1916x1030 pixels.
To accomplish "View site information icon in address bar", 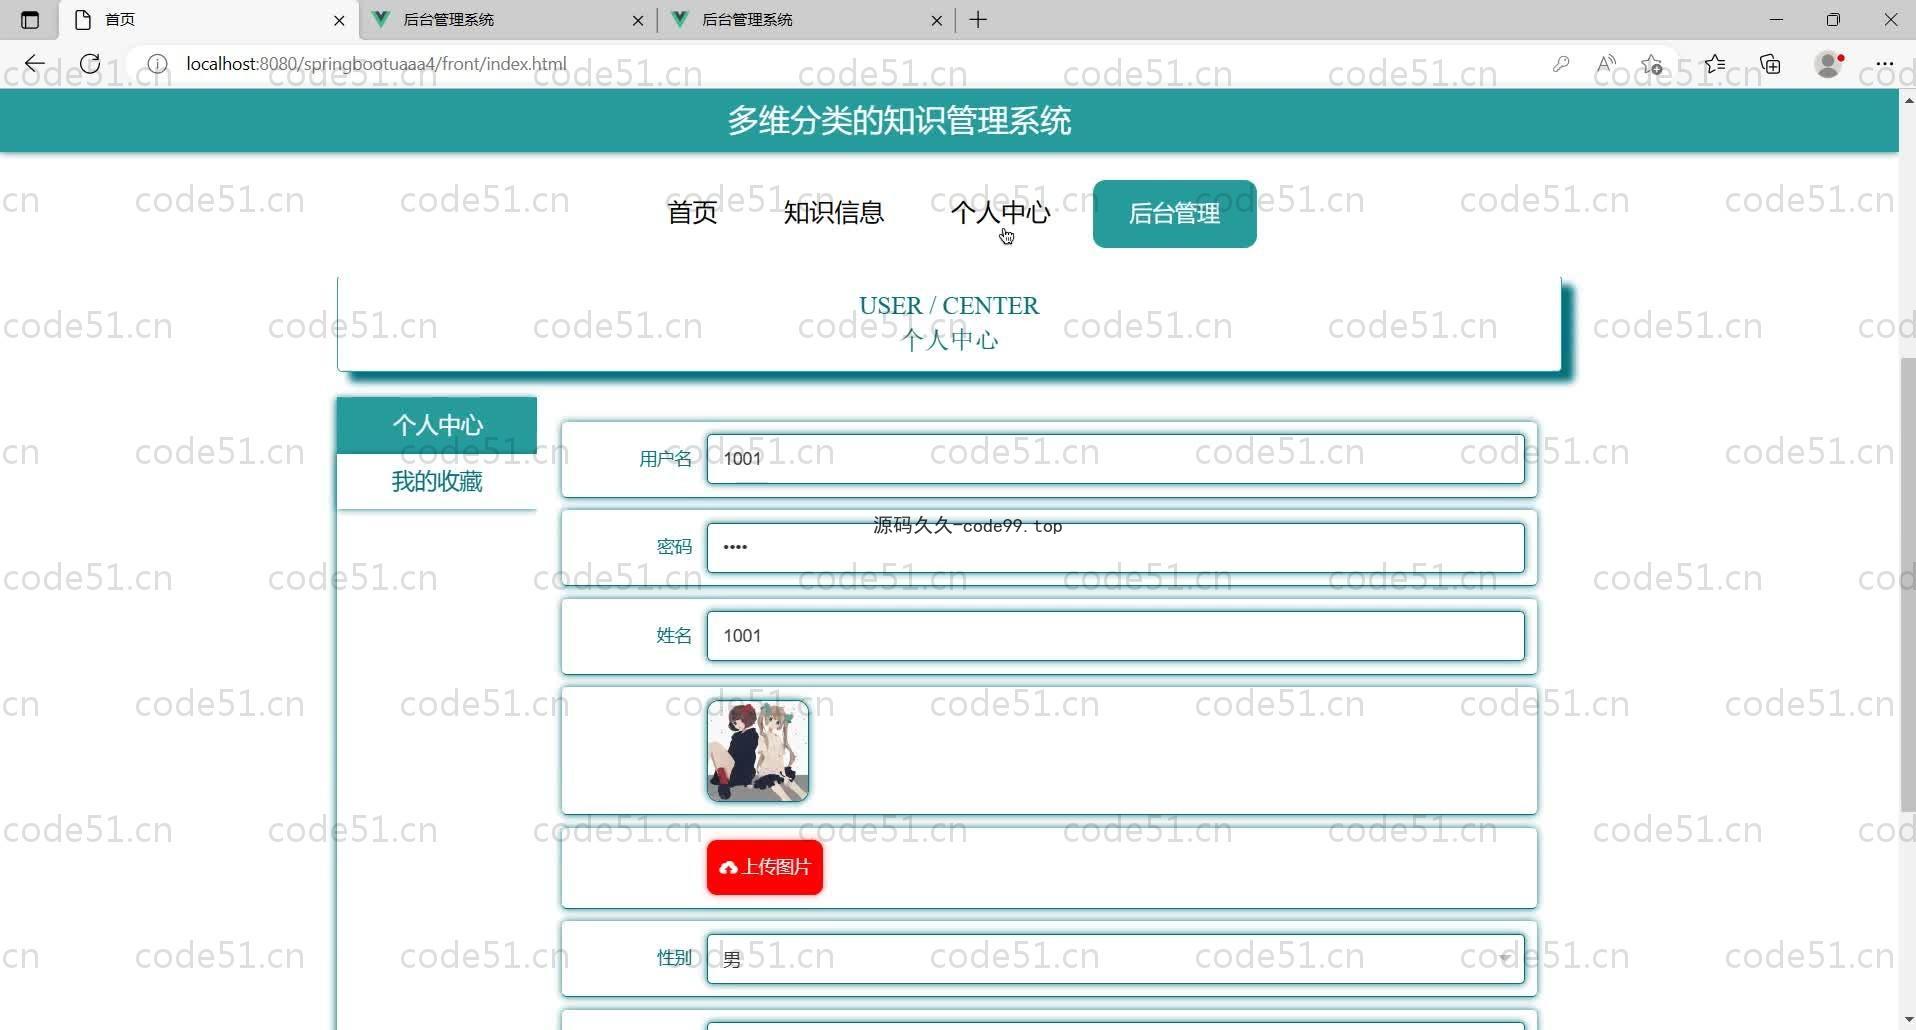I will (x=157, y=64).
